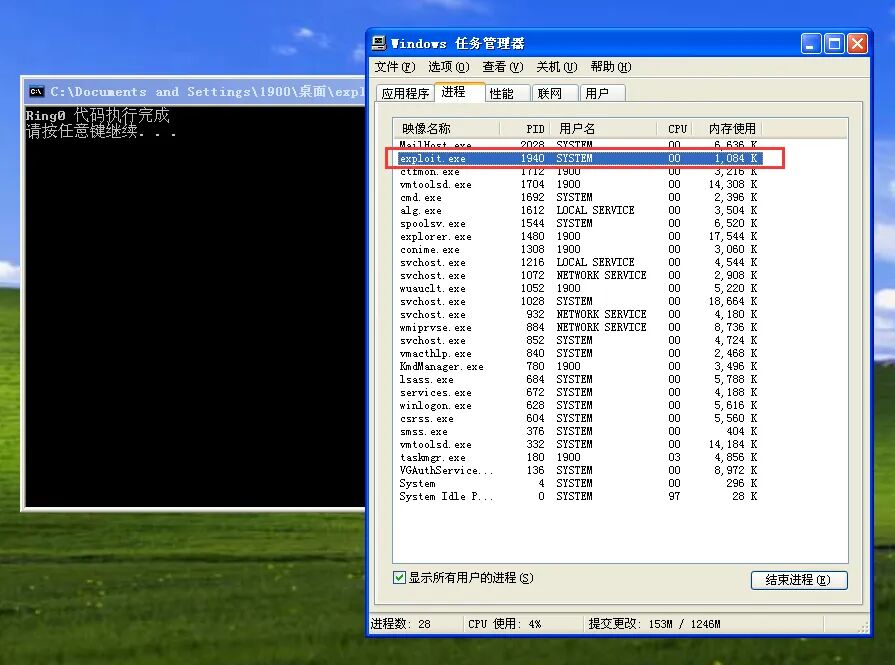Select the exploit.exe process row
The width and height of the screenshot is (895, 665).
coord(579,158)
